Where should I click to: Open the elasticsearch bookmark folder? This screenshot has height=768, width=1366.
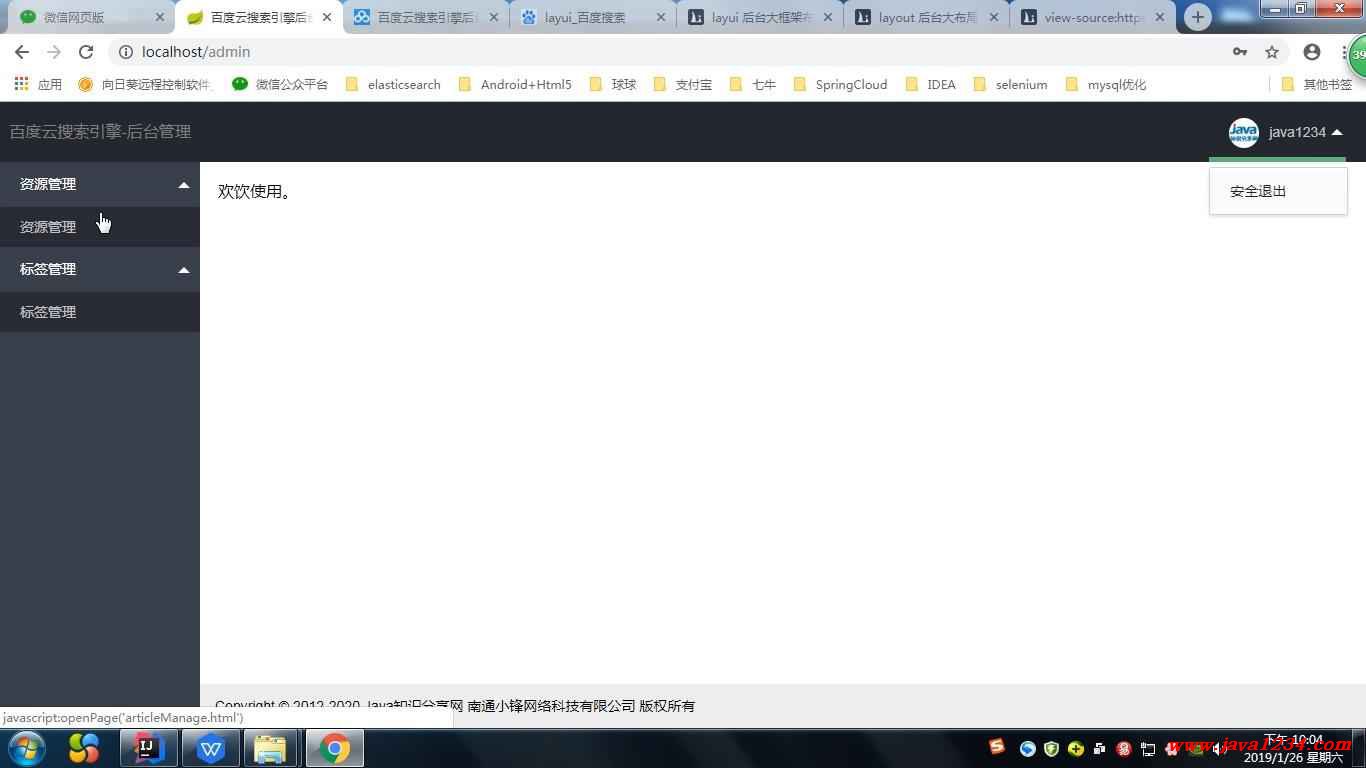point(393,84)
